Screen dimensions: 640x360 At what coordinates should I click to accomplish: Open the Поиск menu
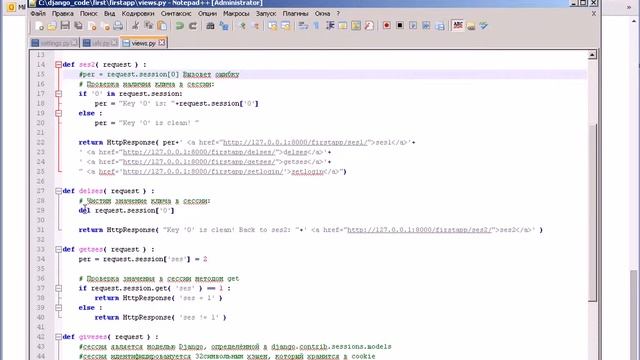(89, 13)
